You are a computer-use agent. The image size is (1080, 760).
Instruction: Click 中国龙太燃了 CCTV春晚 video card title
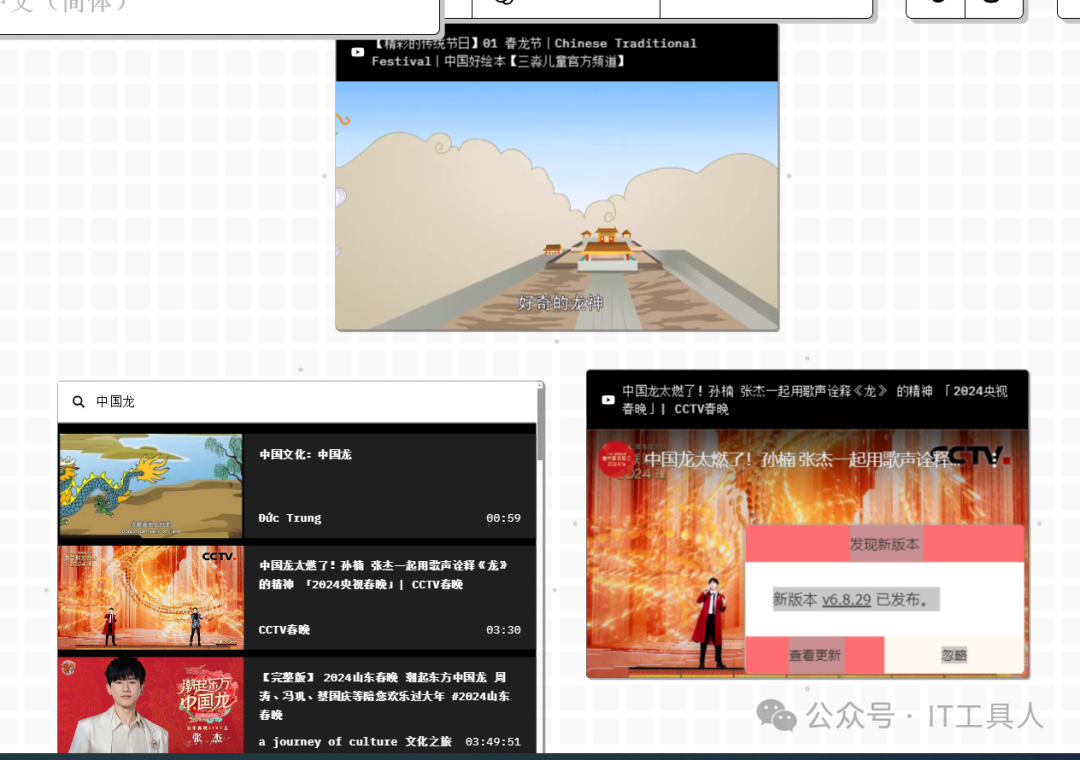click(814, 400)
